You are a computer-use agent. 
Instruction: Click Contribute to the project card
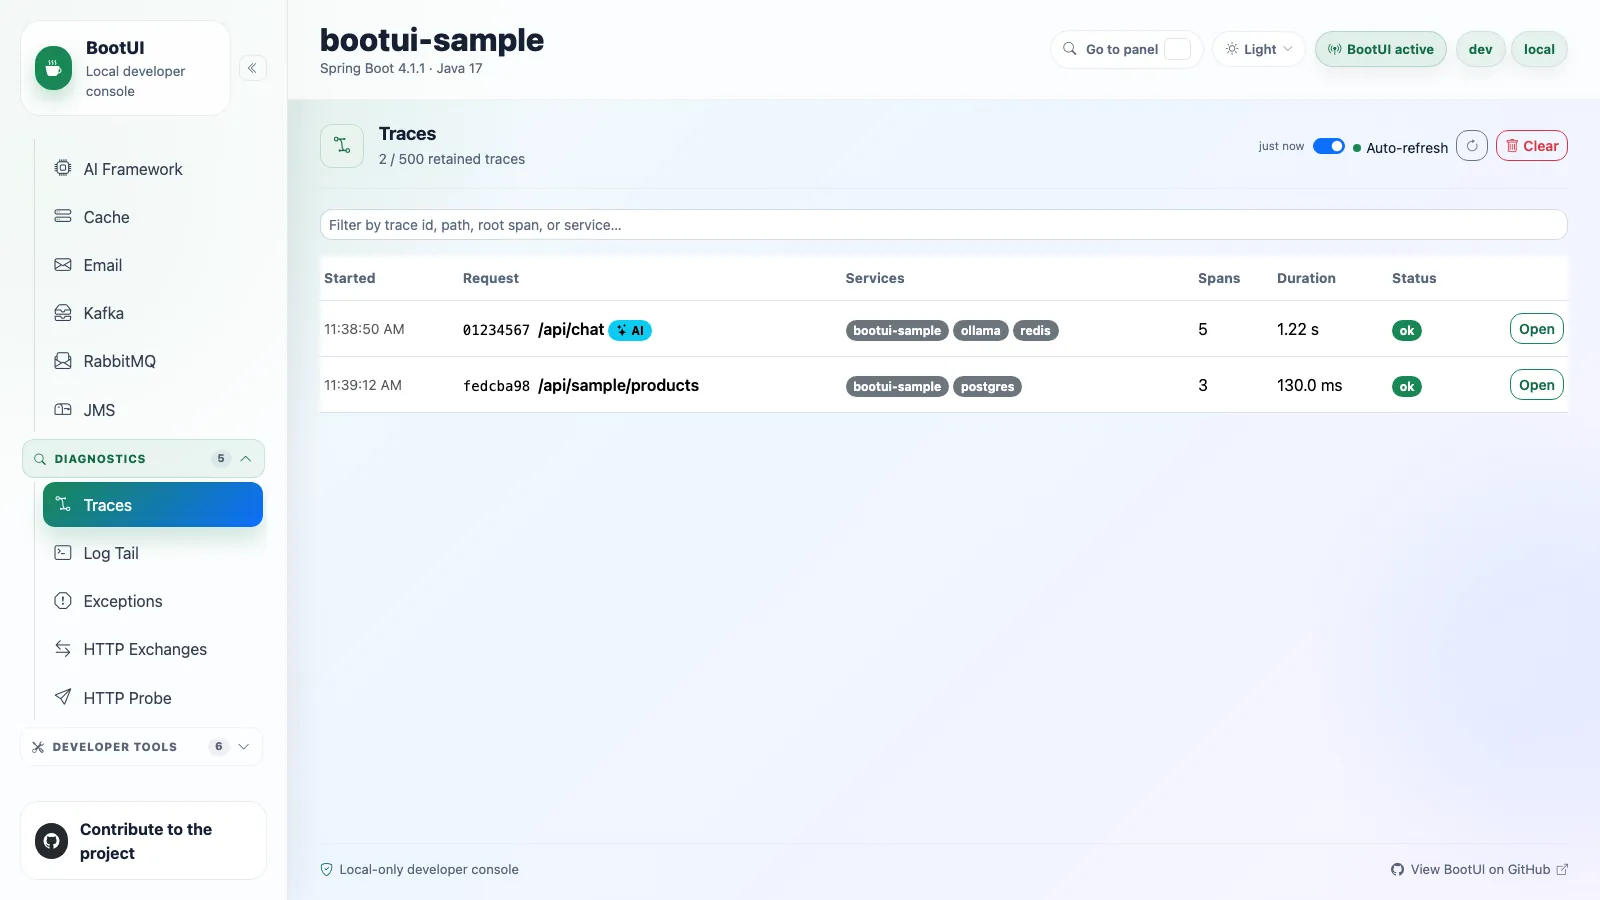coord(143,841)
